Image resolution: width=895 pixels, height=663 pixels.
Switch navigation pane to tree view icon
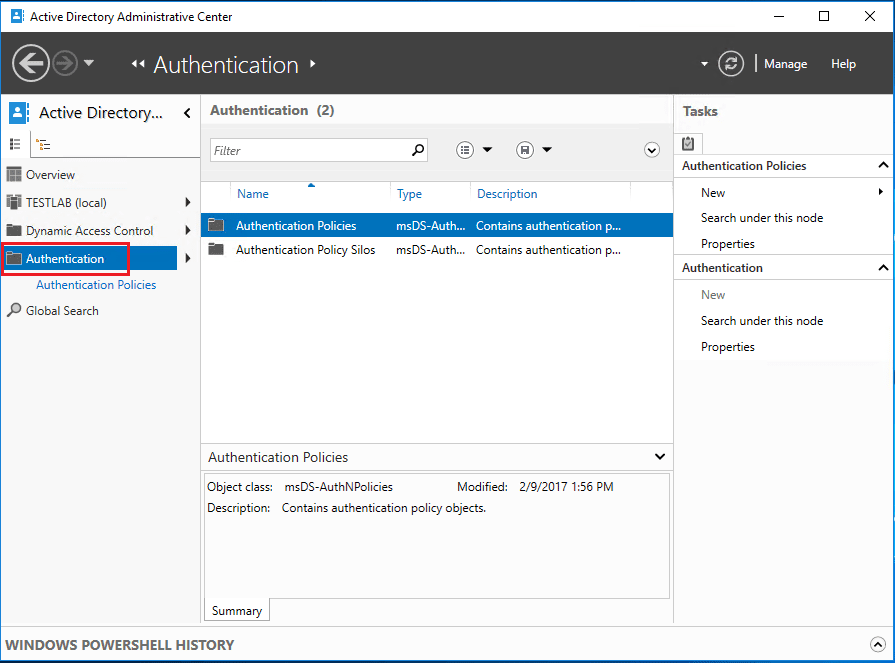43,144
